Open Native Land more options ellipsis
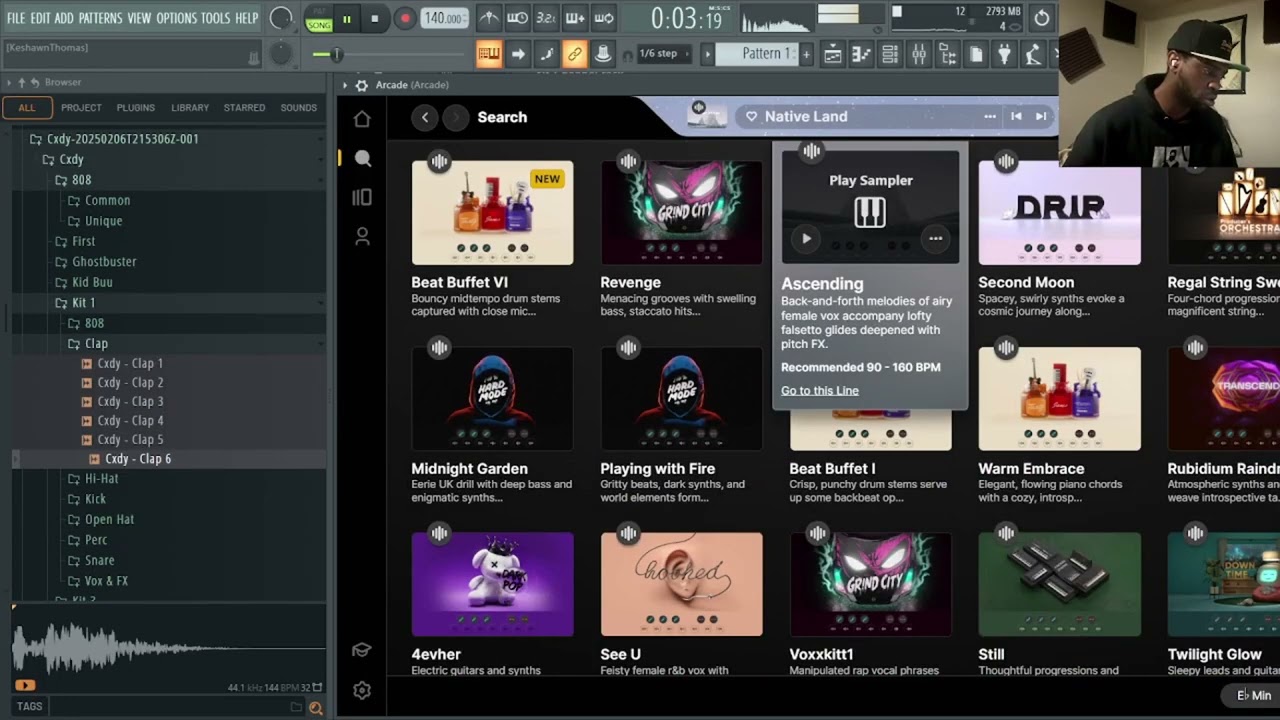This screenshot has width=1280, height=720. pos(989,116)
